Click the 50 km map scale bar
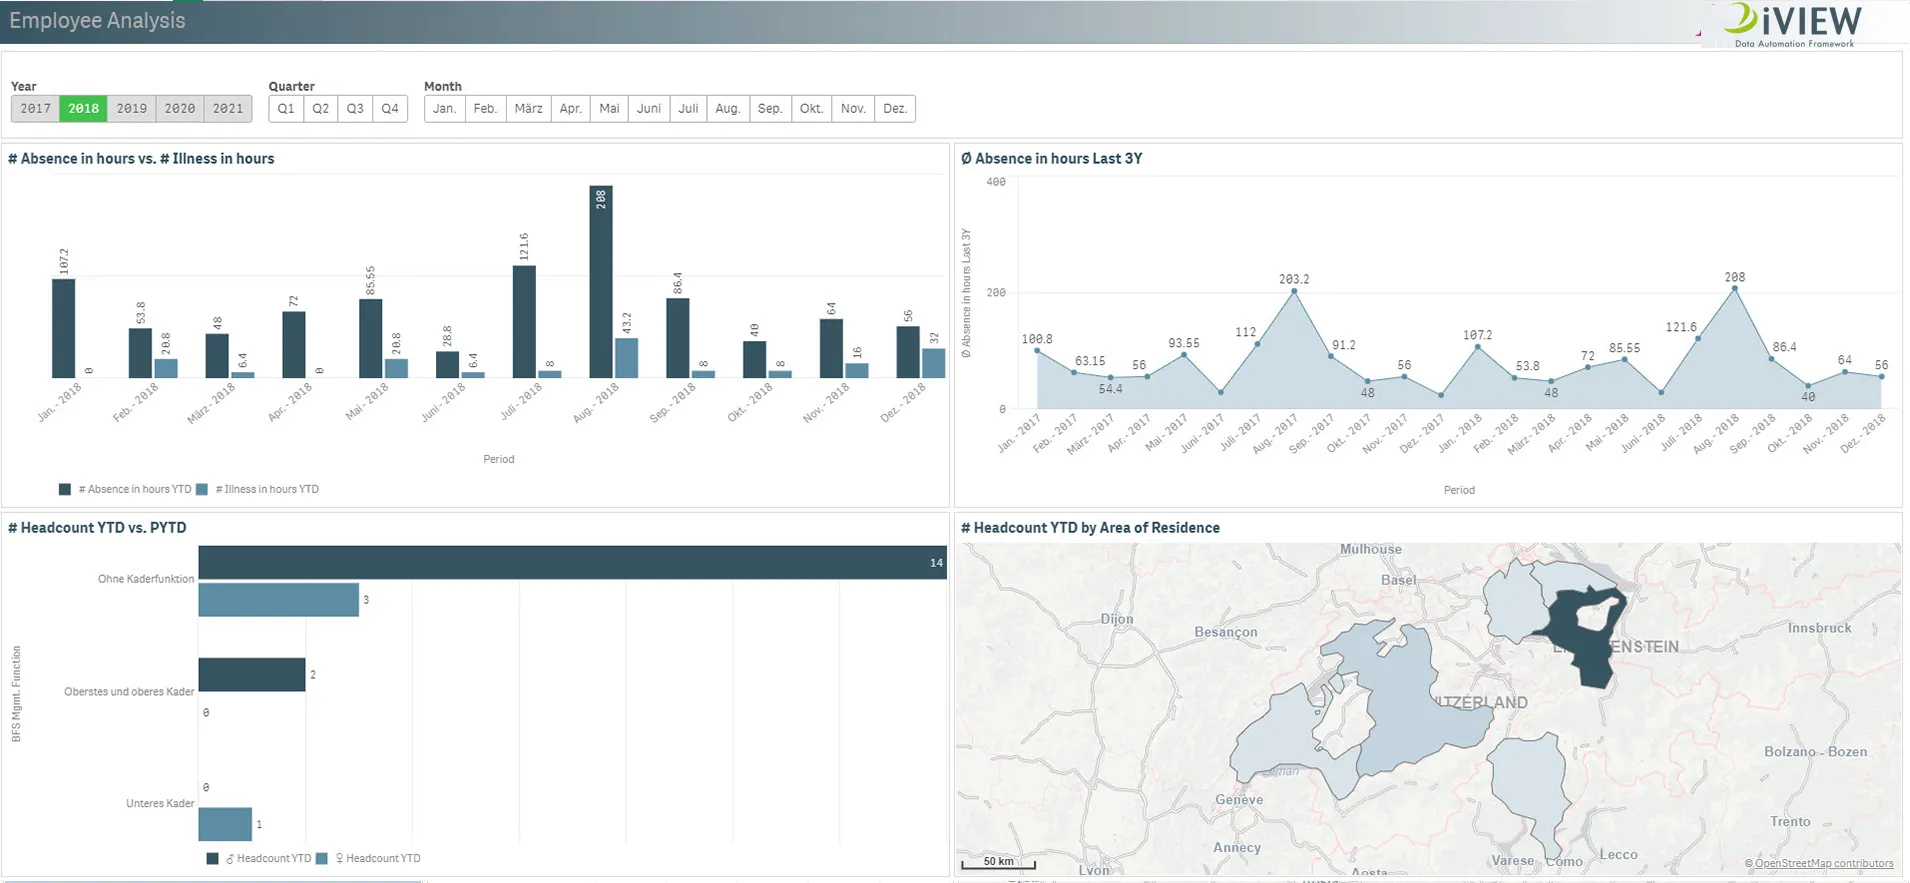1910x883 pixels. pyautogui.click(x=998, y=862)
